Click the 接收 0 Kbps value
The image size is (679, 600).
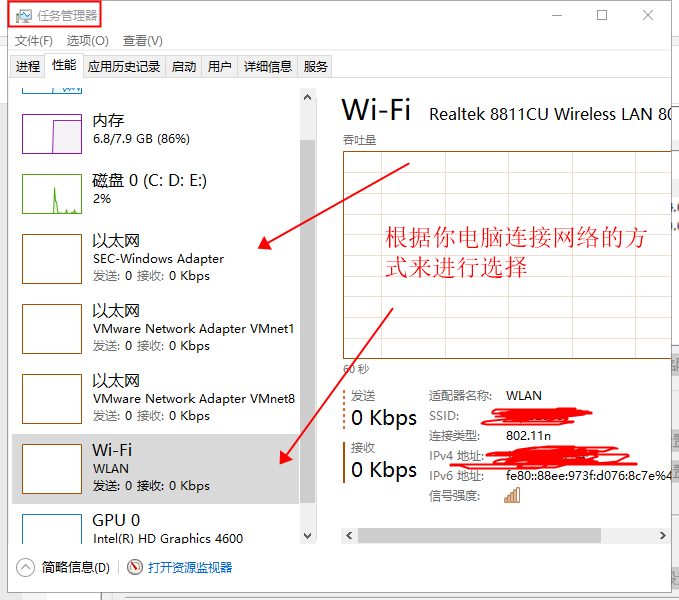coord(384,470)
